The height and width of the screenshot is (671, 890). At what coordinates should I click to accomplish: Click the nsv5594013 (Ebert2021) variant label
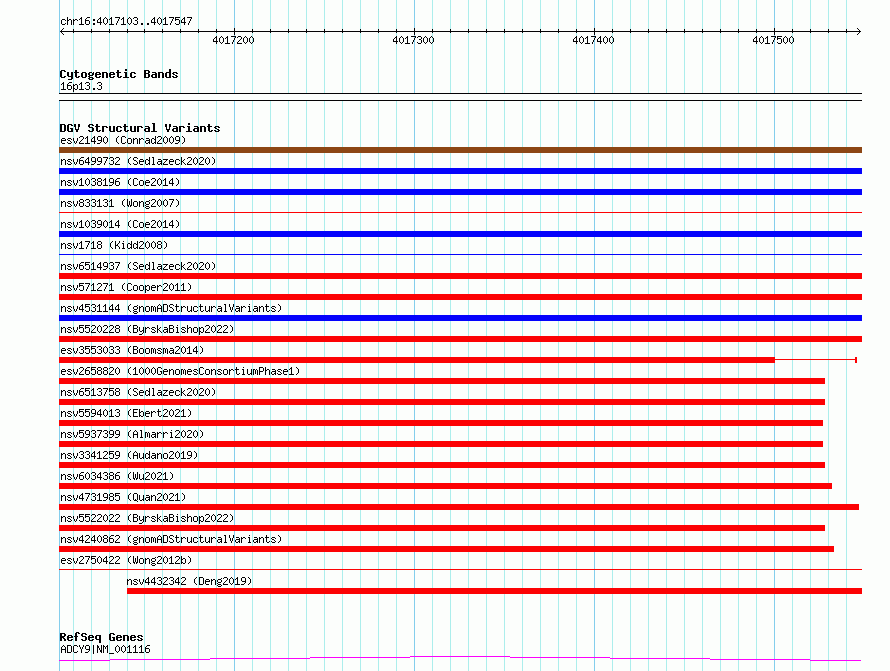pos(125,413)
